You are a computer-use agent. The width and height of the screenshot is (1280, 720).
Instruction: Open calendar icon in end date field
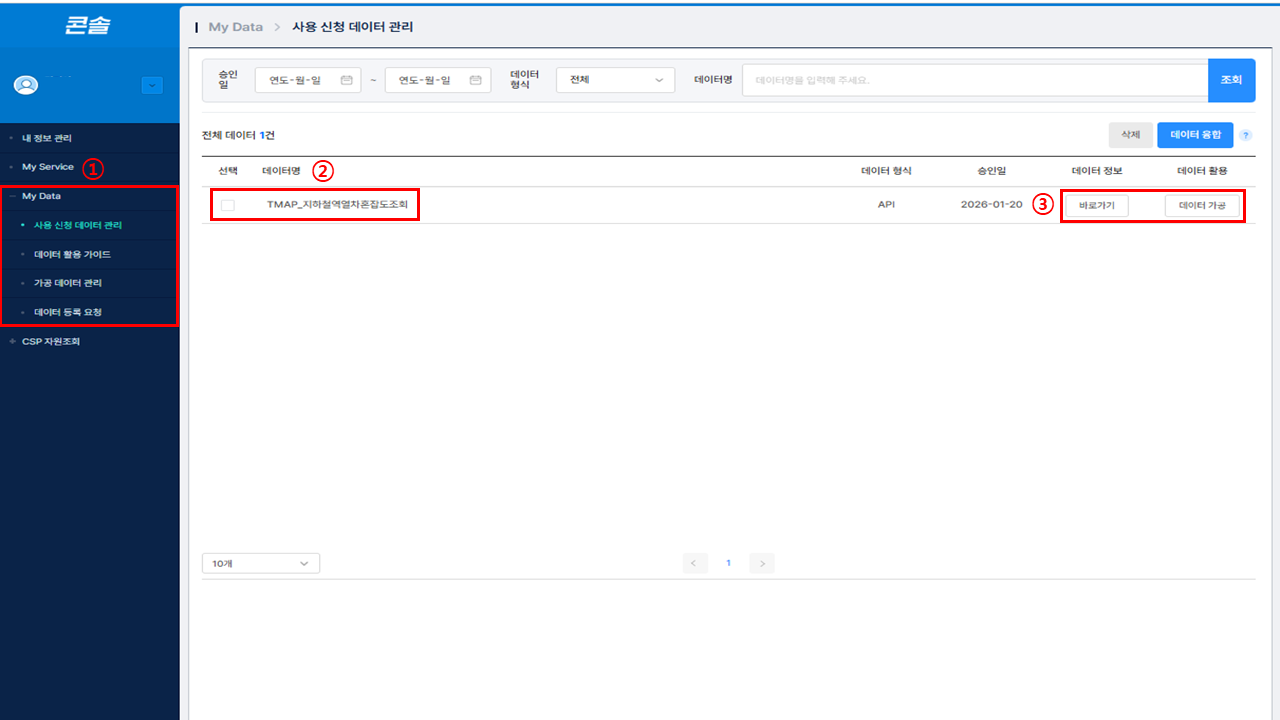[476, 80]
